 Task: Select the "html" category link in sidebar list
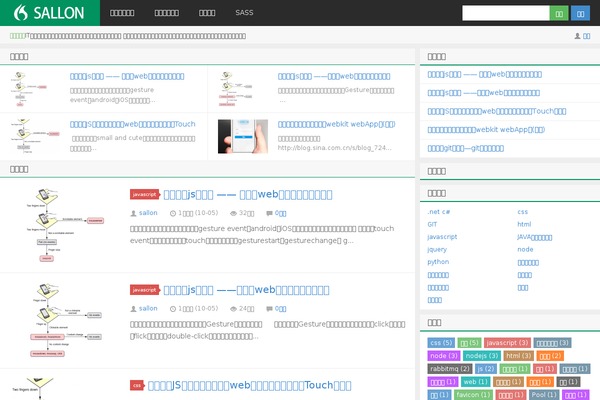[x=524, y=224]
